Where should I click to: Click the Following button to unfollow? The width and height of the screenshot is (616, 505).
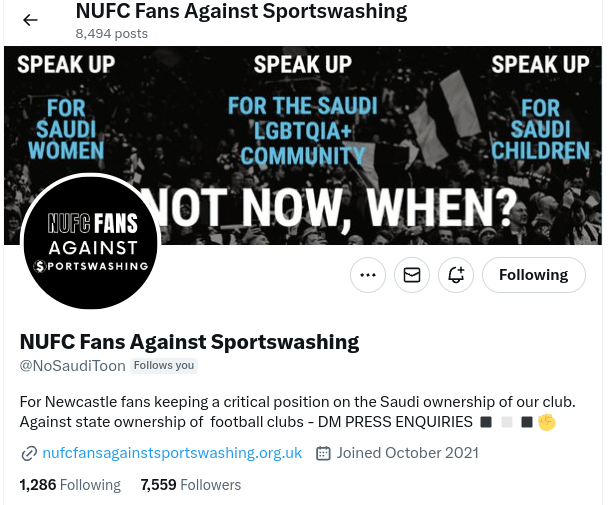pos(533,275)
